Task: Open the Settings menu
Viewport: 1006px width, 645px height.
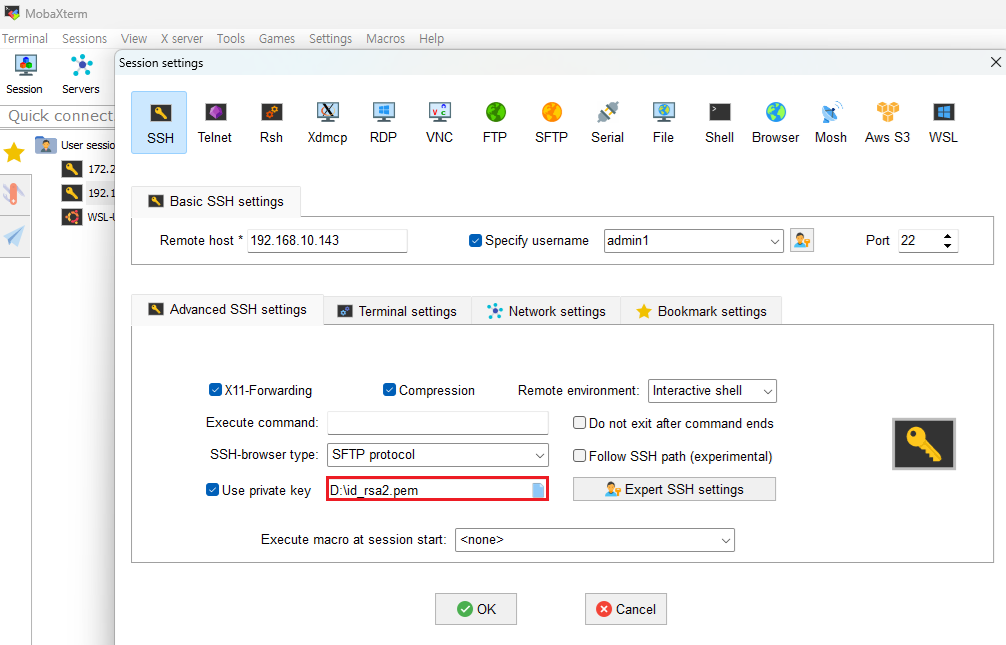Action: [x=330, y=39]
